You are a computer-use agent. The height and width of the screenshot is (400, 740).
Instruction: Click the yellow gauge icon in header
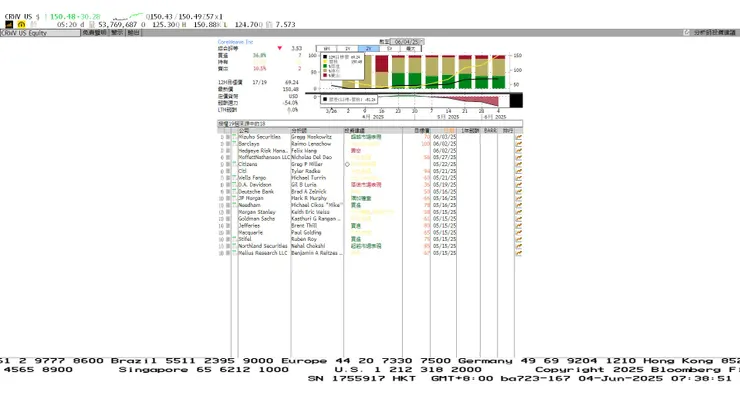(21, 24)
